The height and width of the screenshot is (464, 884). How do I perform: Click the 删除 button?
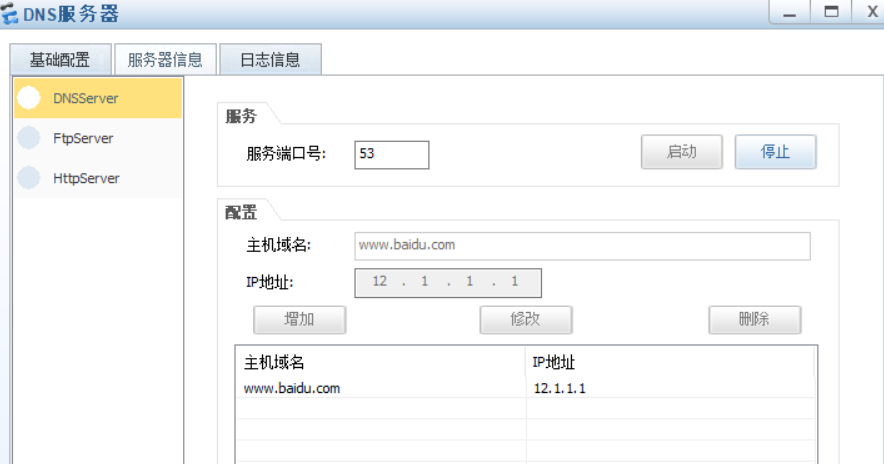754,320
